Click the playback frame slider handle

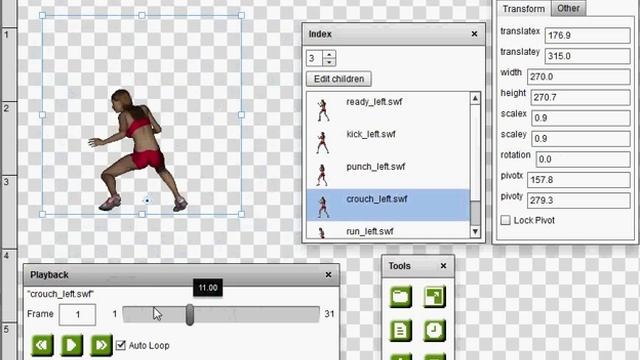[x=190, y=314]
